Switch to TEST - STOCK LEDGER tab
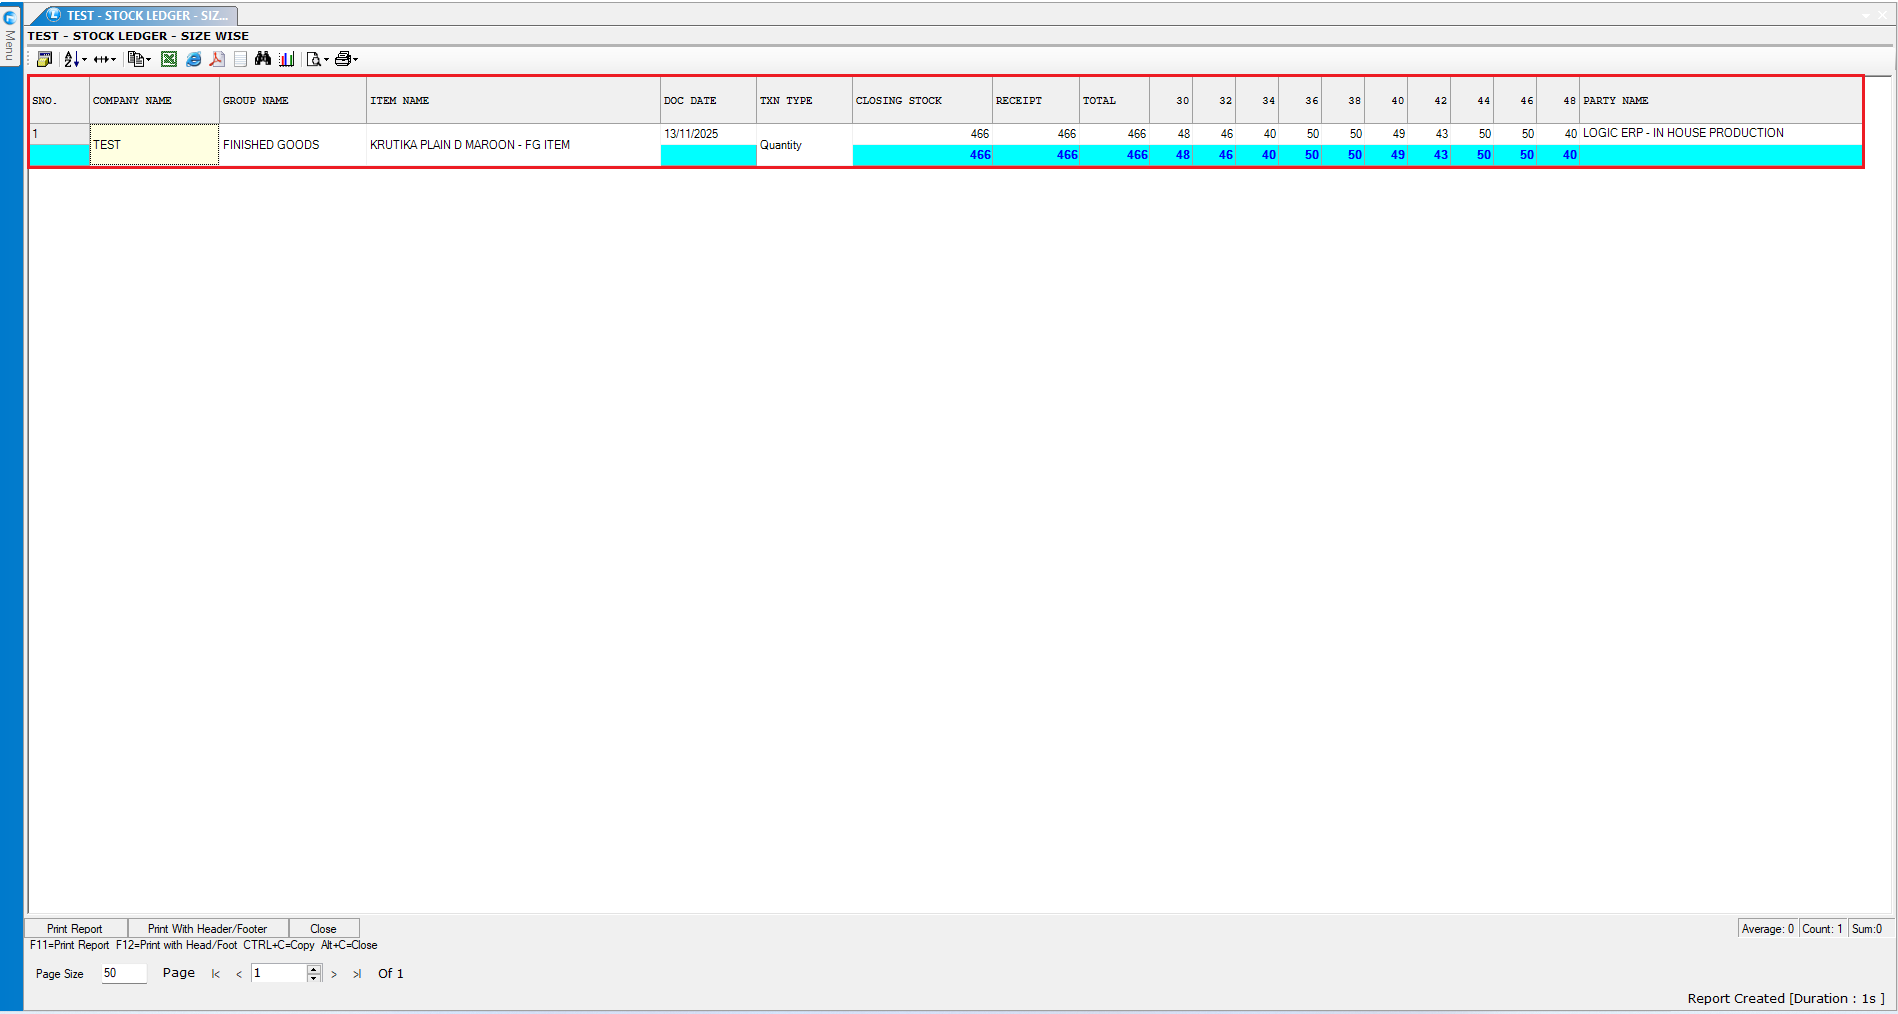 tap(140, 15)
